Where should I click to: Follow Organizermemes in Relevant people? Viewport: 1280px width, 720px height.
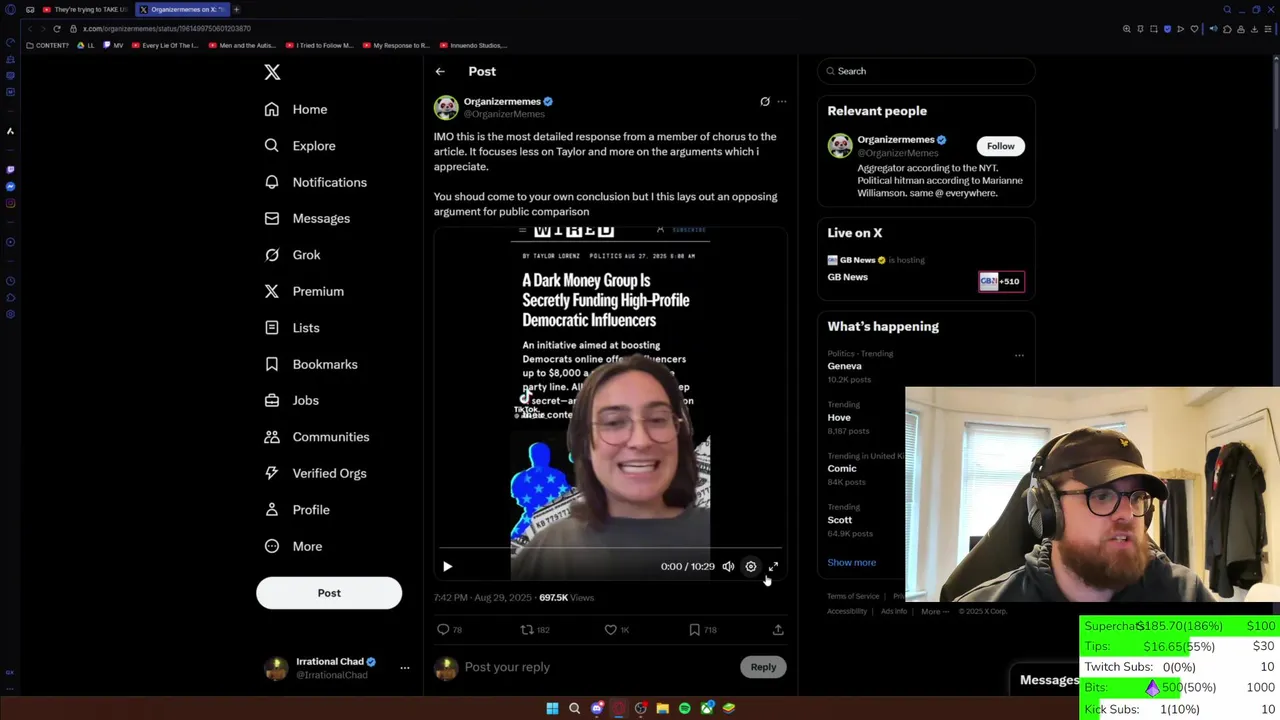click(x=1000, y=146)
